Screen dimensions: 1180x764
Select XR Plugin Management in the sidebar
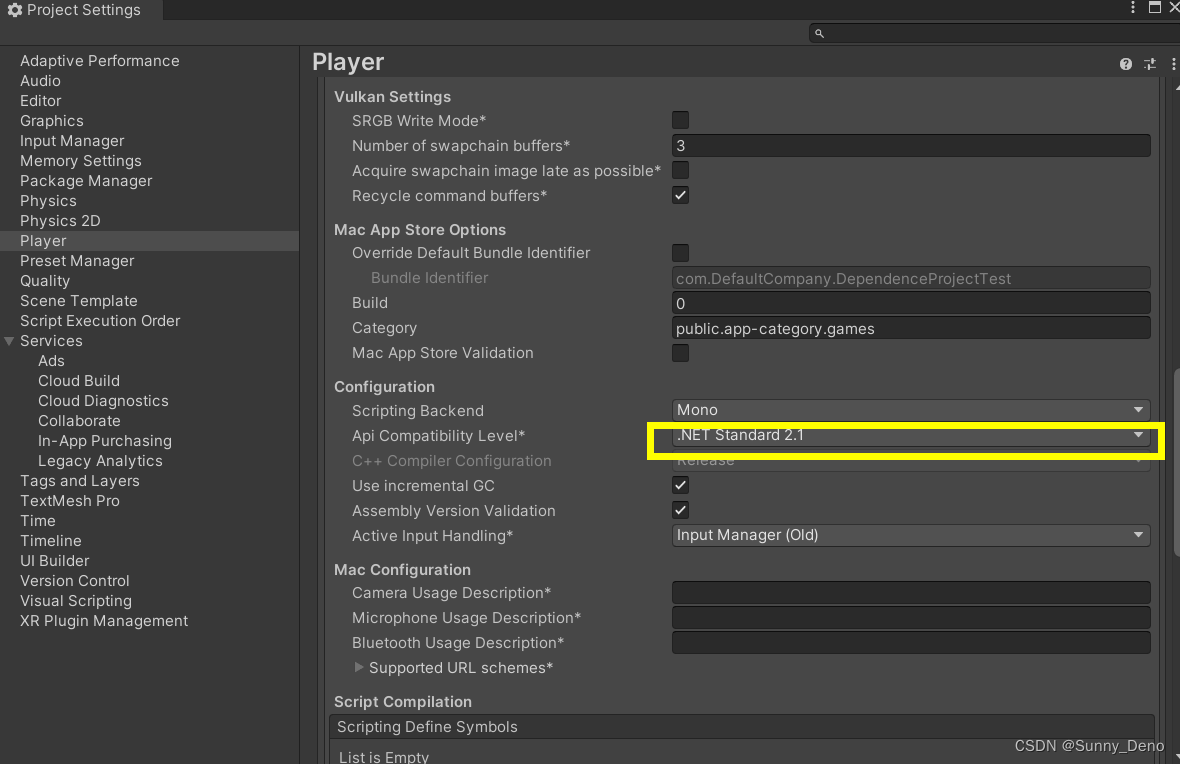pyautogui.click(x=103, y=620)
